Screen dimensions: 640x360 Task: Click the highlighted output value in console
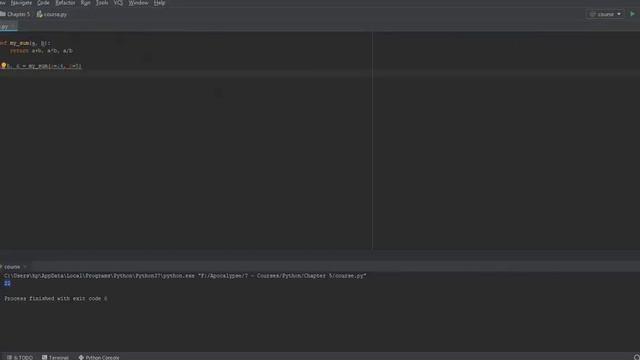(x=7, y=283)
